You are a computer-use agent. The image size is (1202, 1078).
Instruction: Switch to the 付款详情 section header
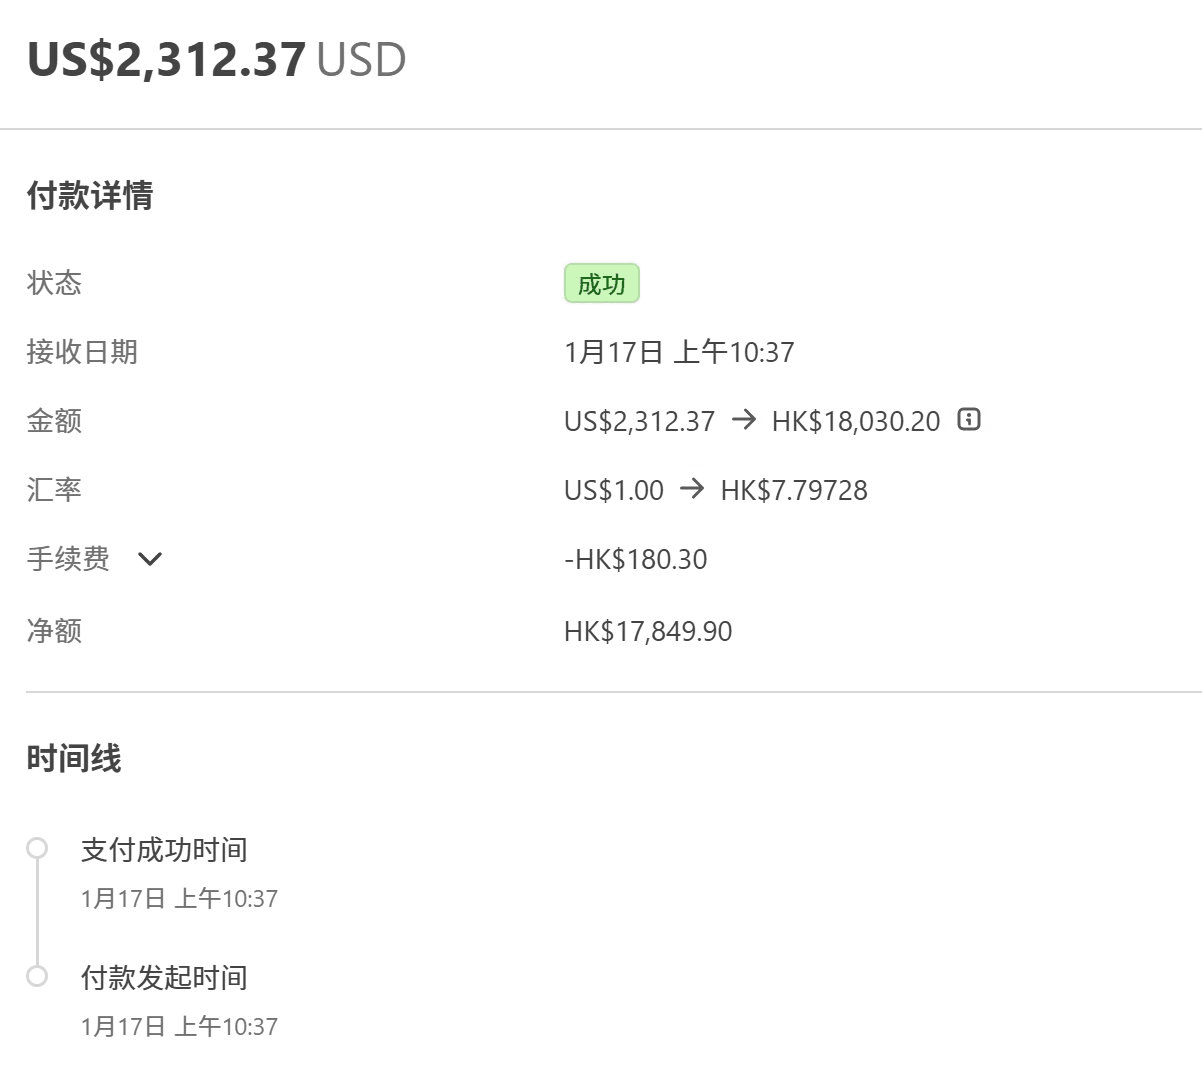click(x=91, y=196)
